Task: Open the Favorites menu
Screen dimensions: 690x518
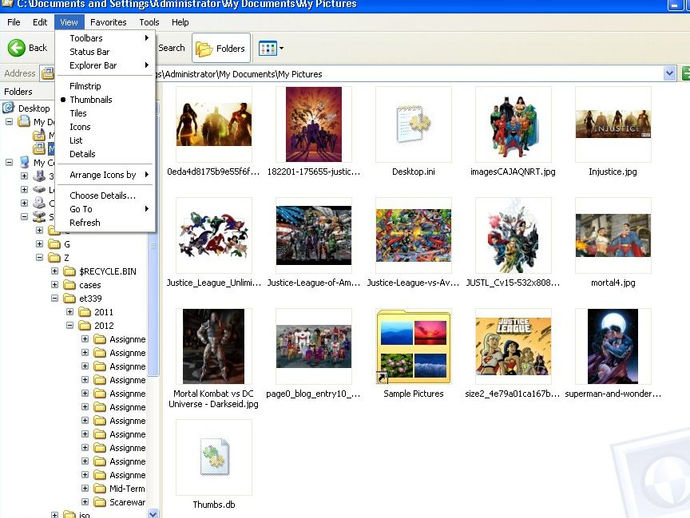Action: tap(108, 22)
